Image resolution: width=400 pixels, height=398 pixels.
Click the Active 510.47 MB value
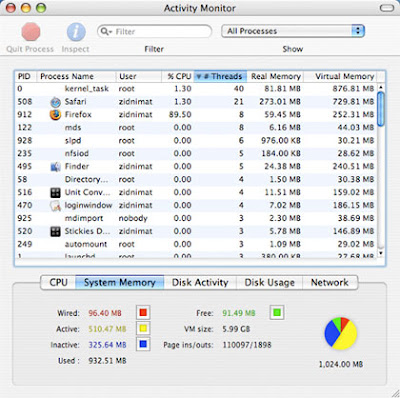pyautogui.click(x=107, y=329)
